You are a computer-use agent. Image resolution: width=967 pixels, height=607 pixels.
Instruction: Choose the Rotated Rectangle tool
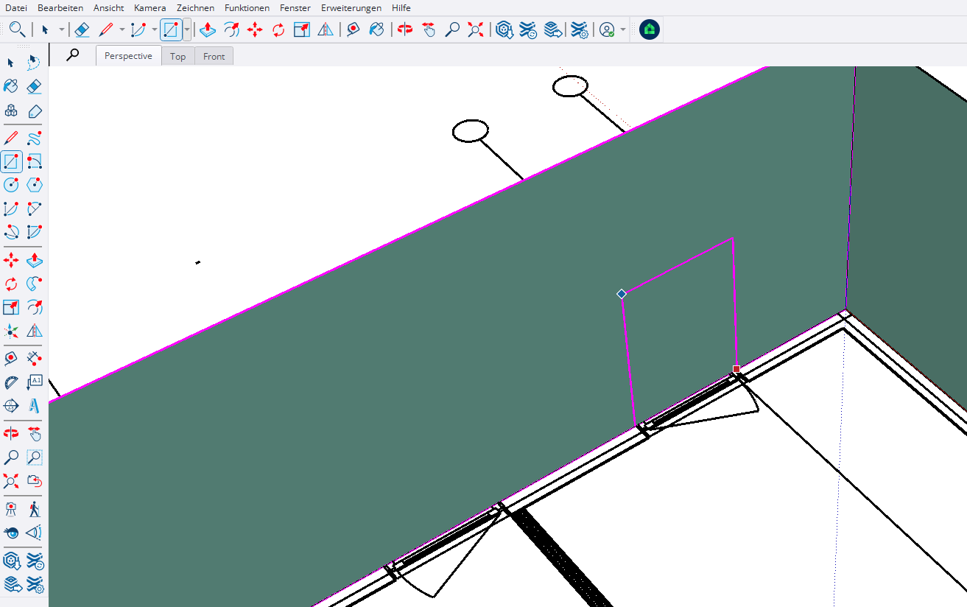(x=35, y=162)
